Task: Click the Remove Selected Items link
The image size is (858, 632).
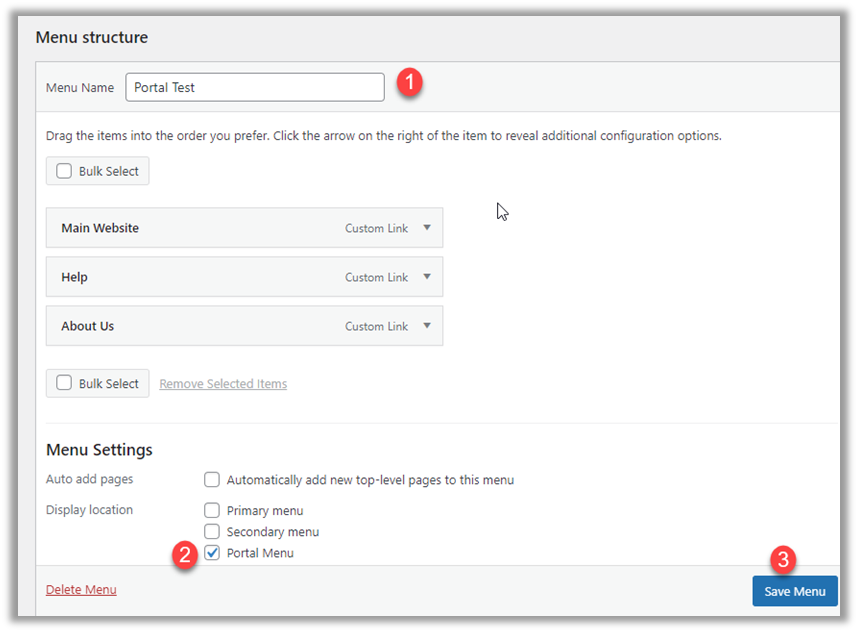Action: pos(223,384)
